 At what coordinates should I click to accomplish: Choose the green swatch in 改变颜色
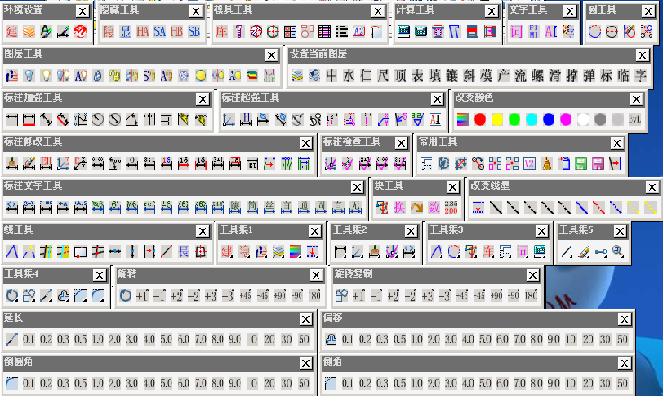click(514, 120)
